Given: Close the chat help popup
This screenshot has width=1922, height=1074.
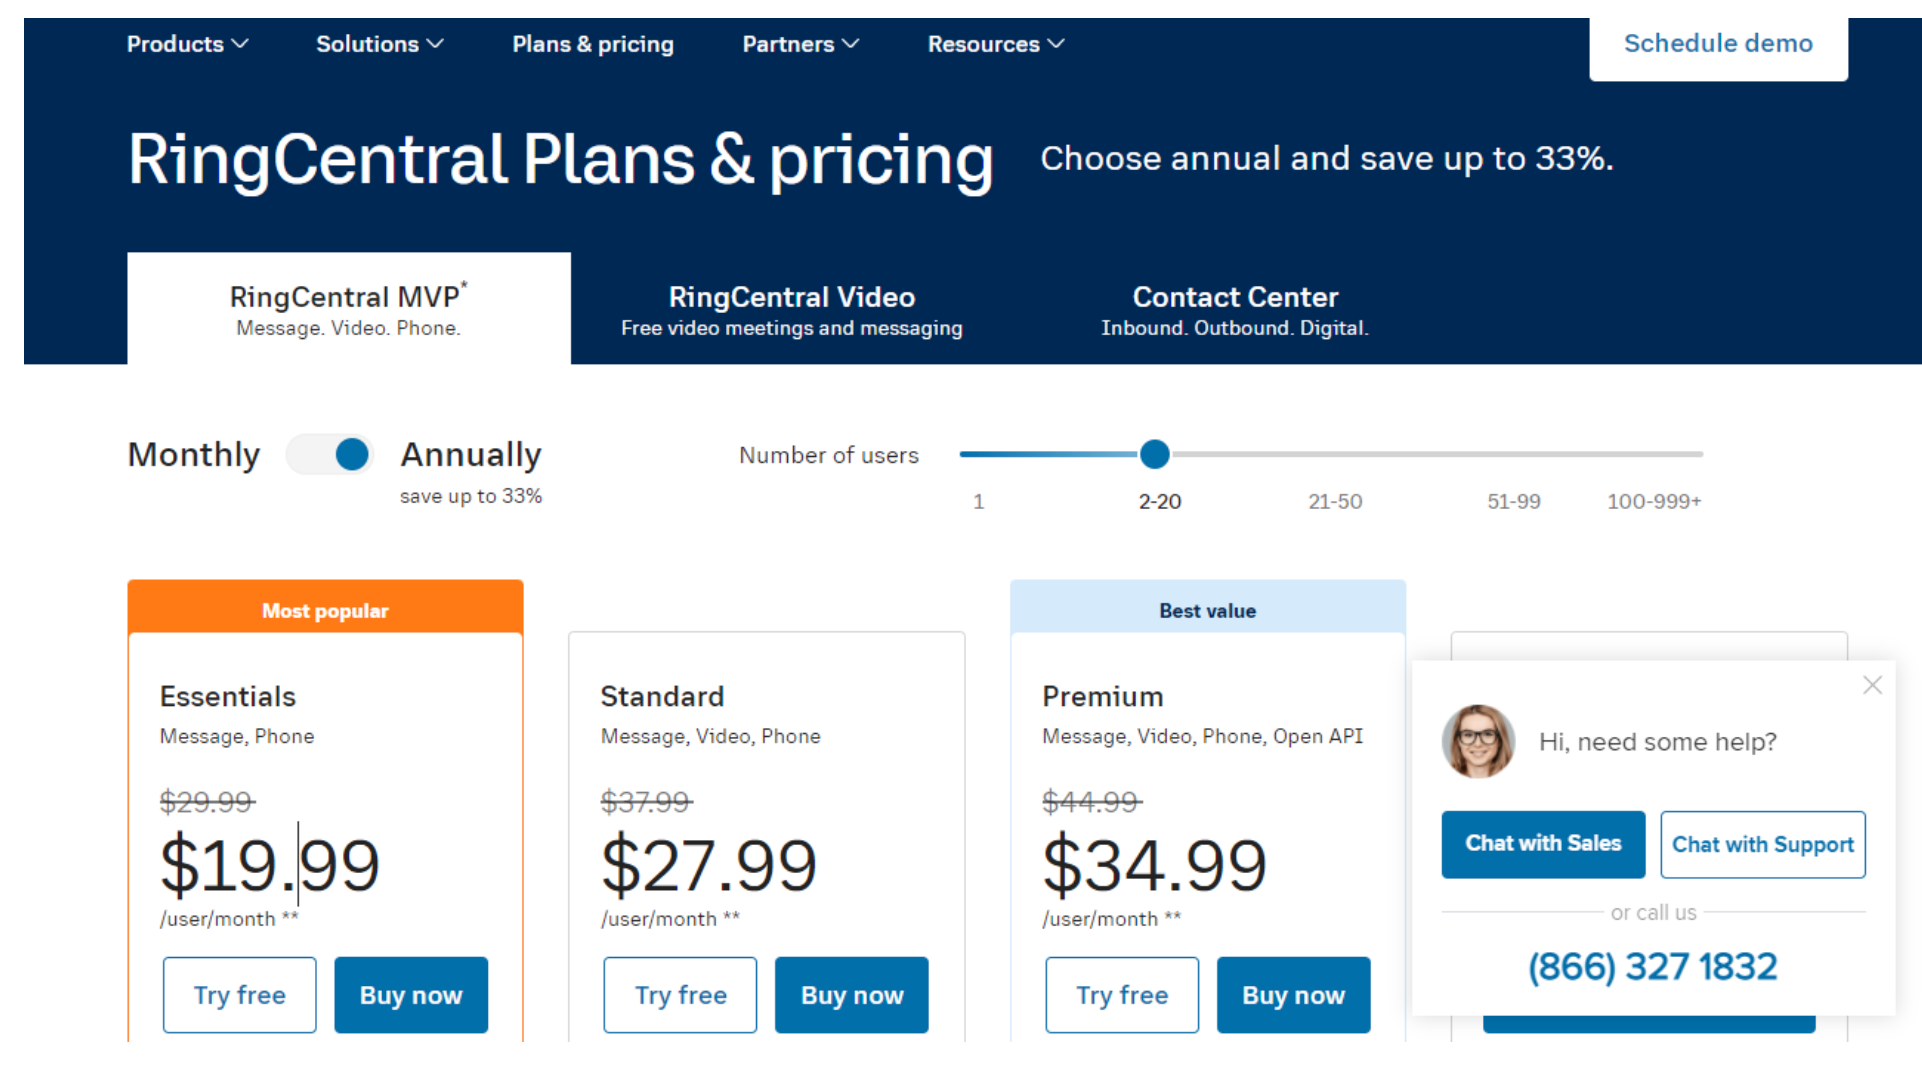Looking at the screenshot, I should pos(1872,685).
